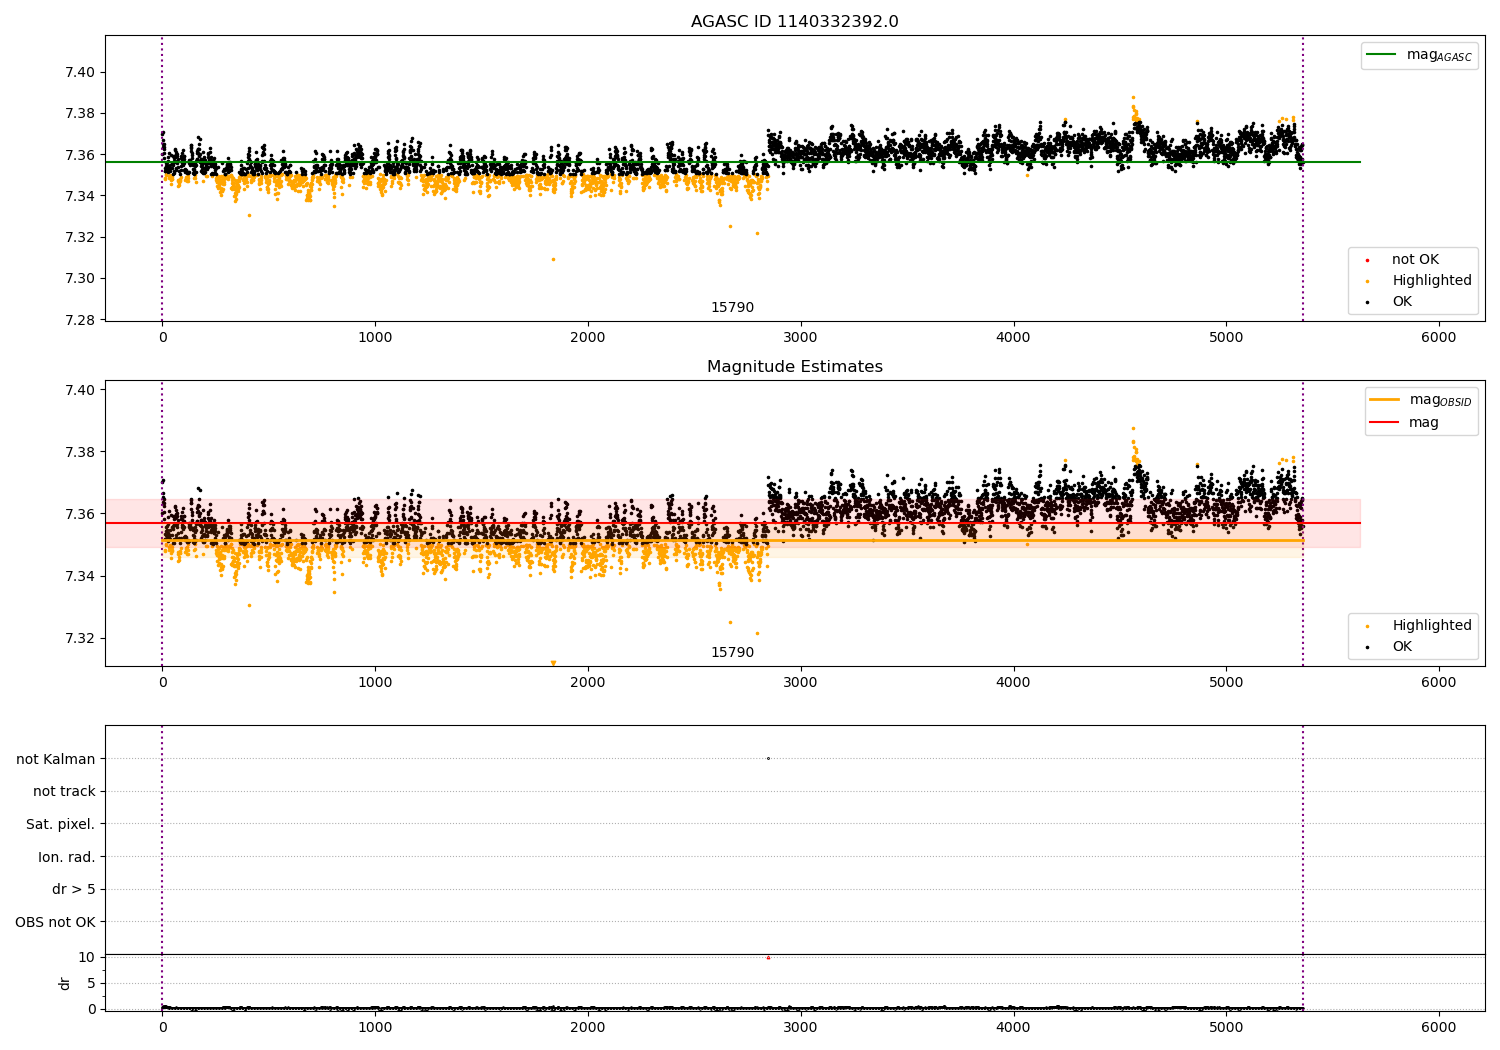The image size is (1500, 1050).
Task: Select the "not track" row label
Action: point(64,792)
